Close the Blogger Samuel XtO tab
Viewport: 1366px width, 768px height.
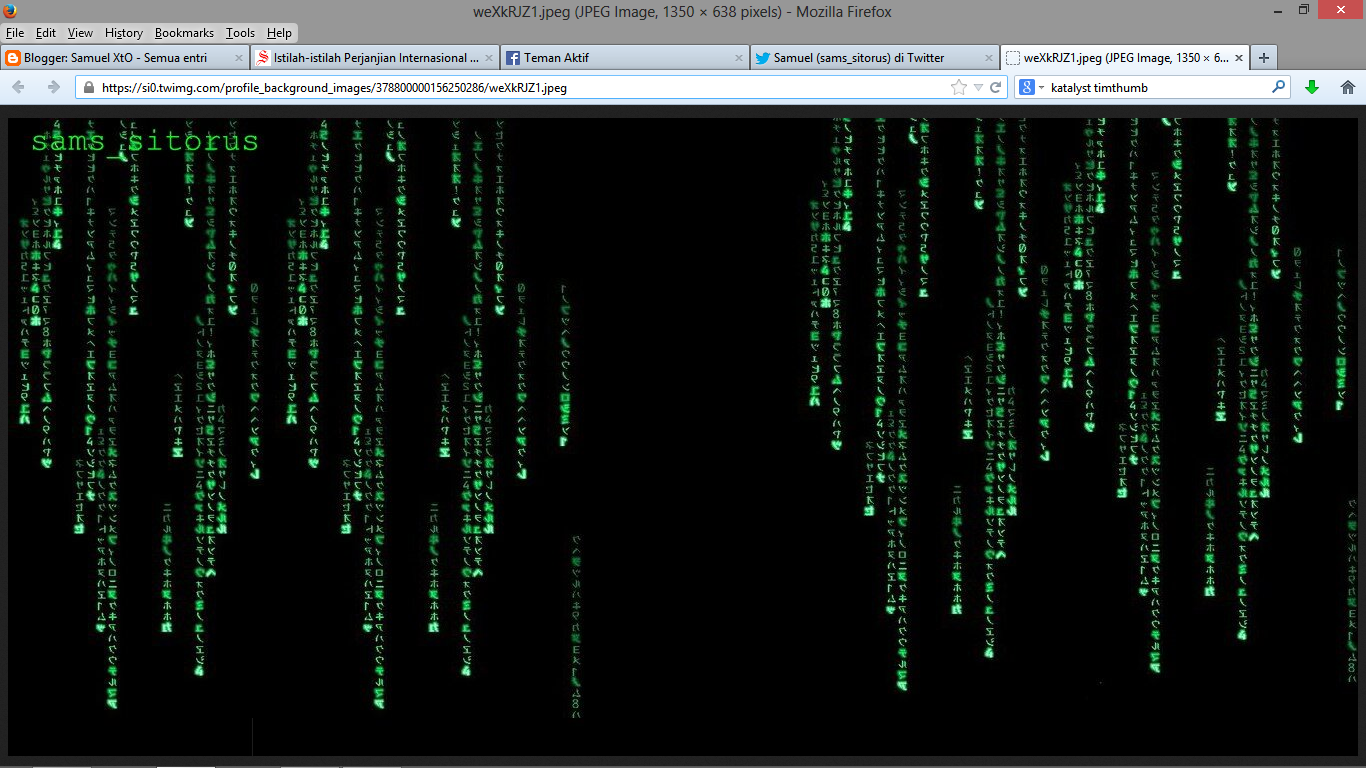coord(238,58)
